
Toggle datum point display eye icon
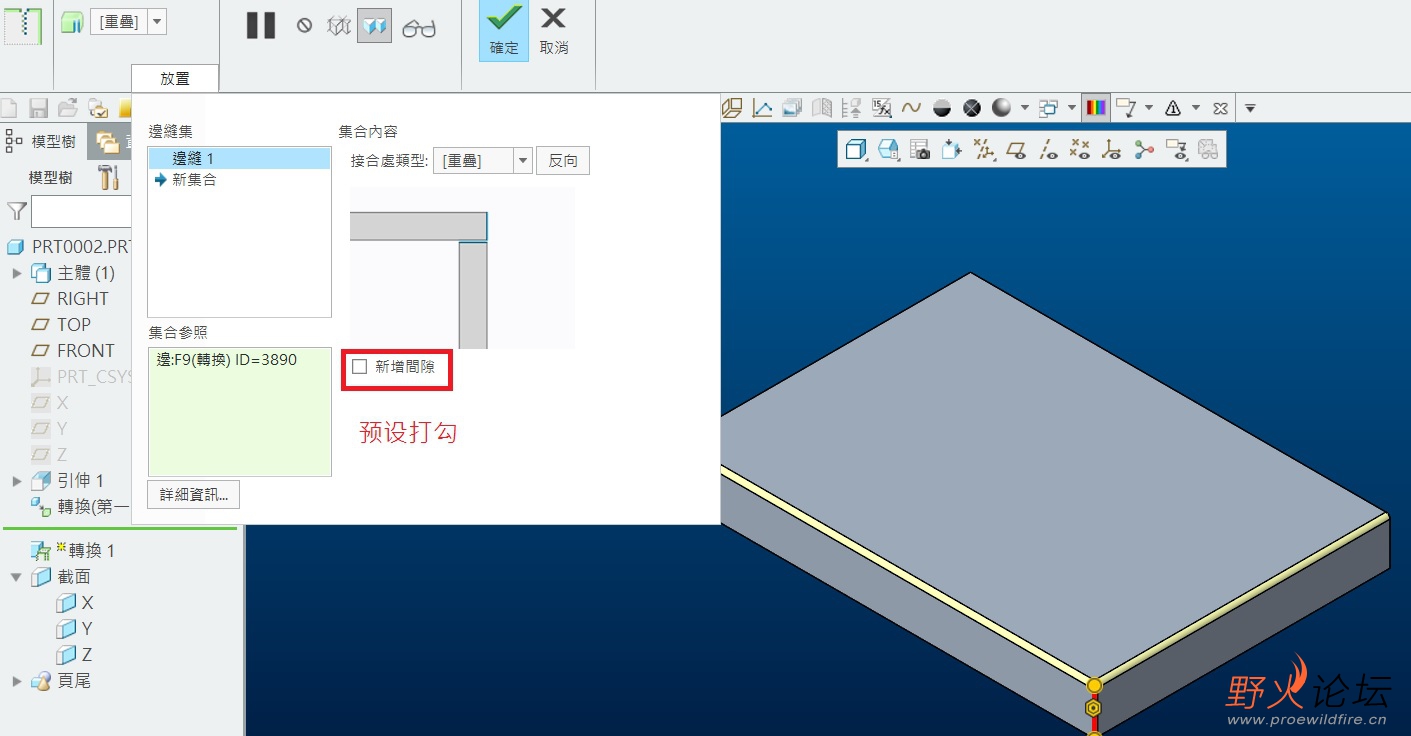point(1079,150)
